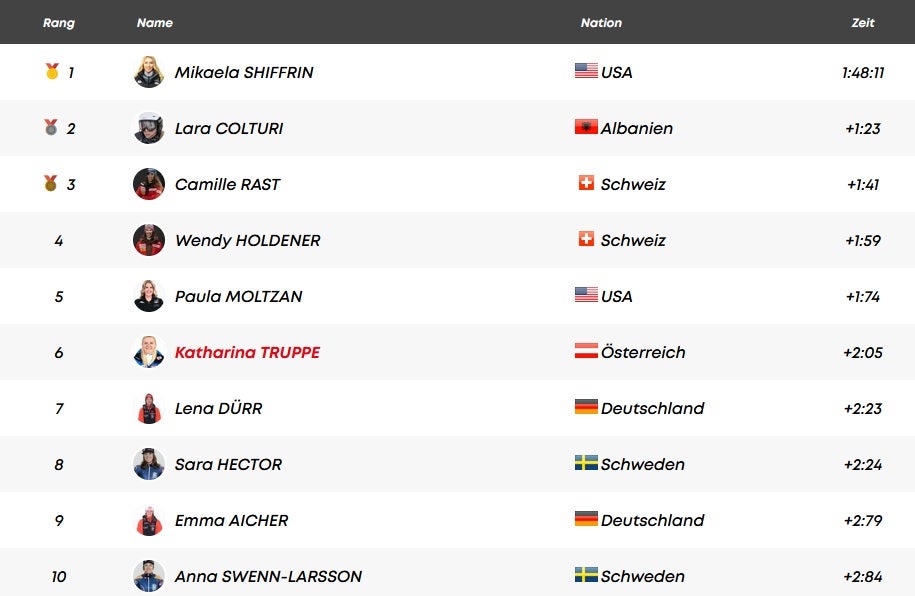Click the Albanian flag beside Lara Colturi
915x596 pixels.
click(586, 128)
